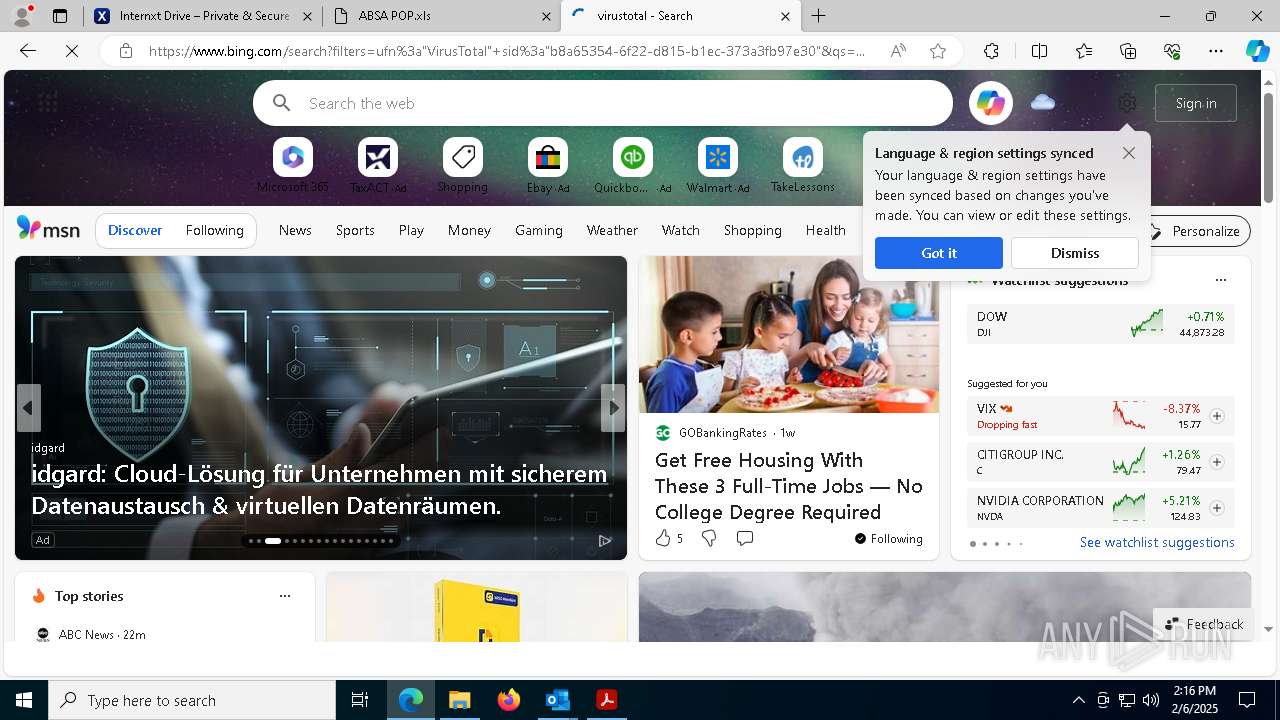Image resolution: width=1280 pixels, height=720 pixels.
Task: Open the TaxACT ad shortcut
Action: click(378, 157)
